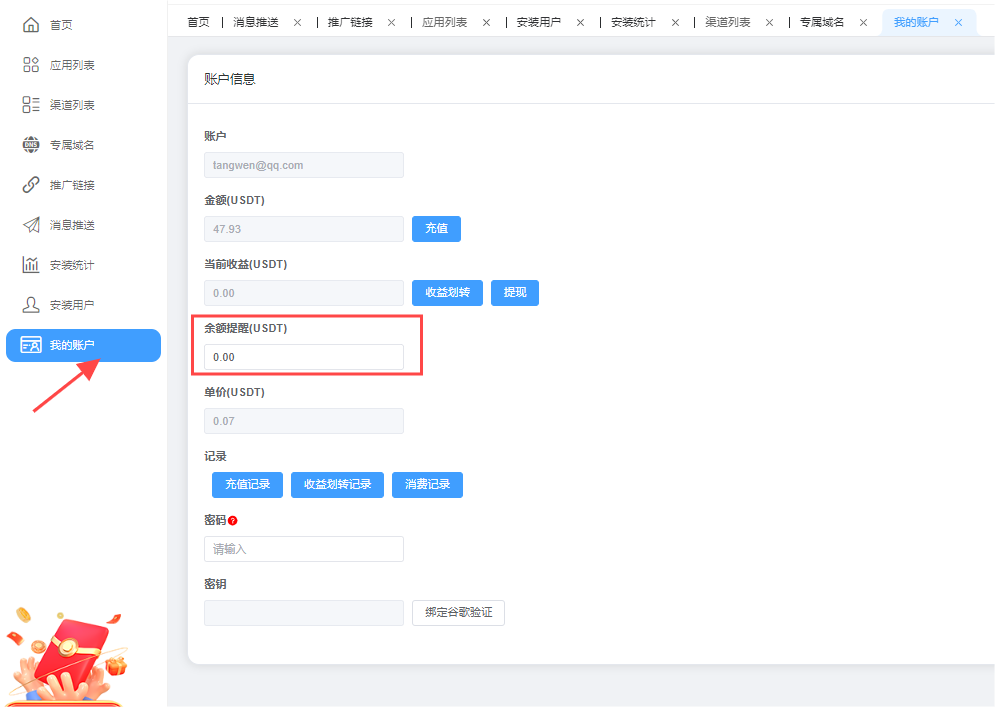
Task: Open 安装统计 chart icon
Action: pyautogui.click(x=31, y=265)
